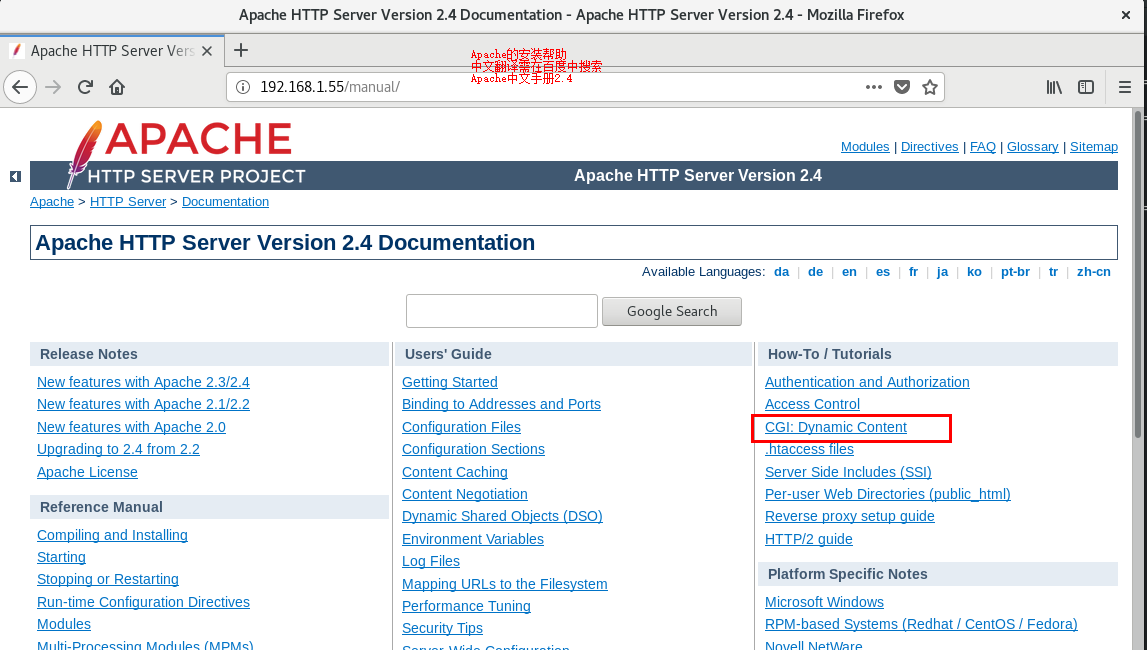Open Reverse proxy setup guide

tap(849, 516)
